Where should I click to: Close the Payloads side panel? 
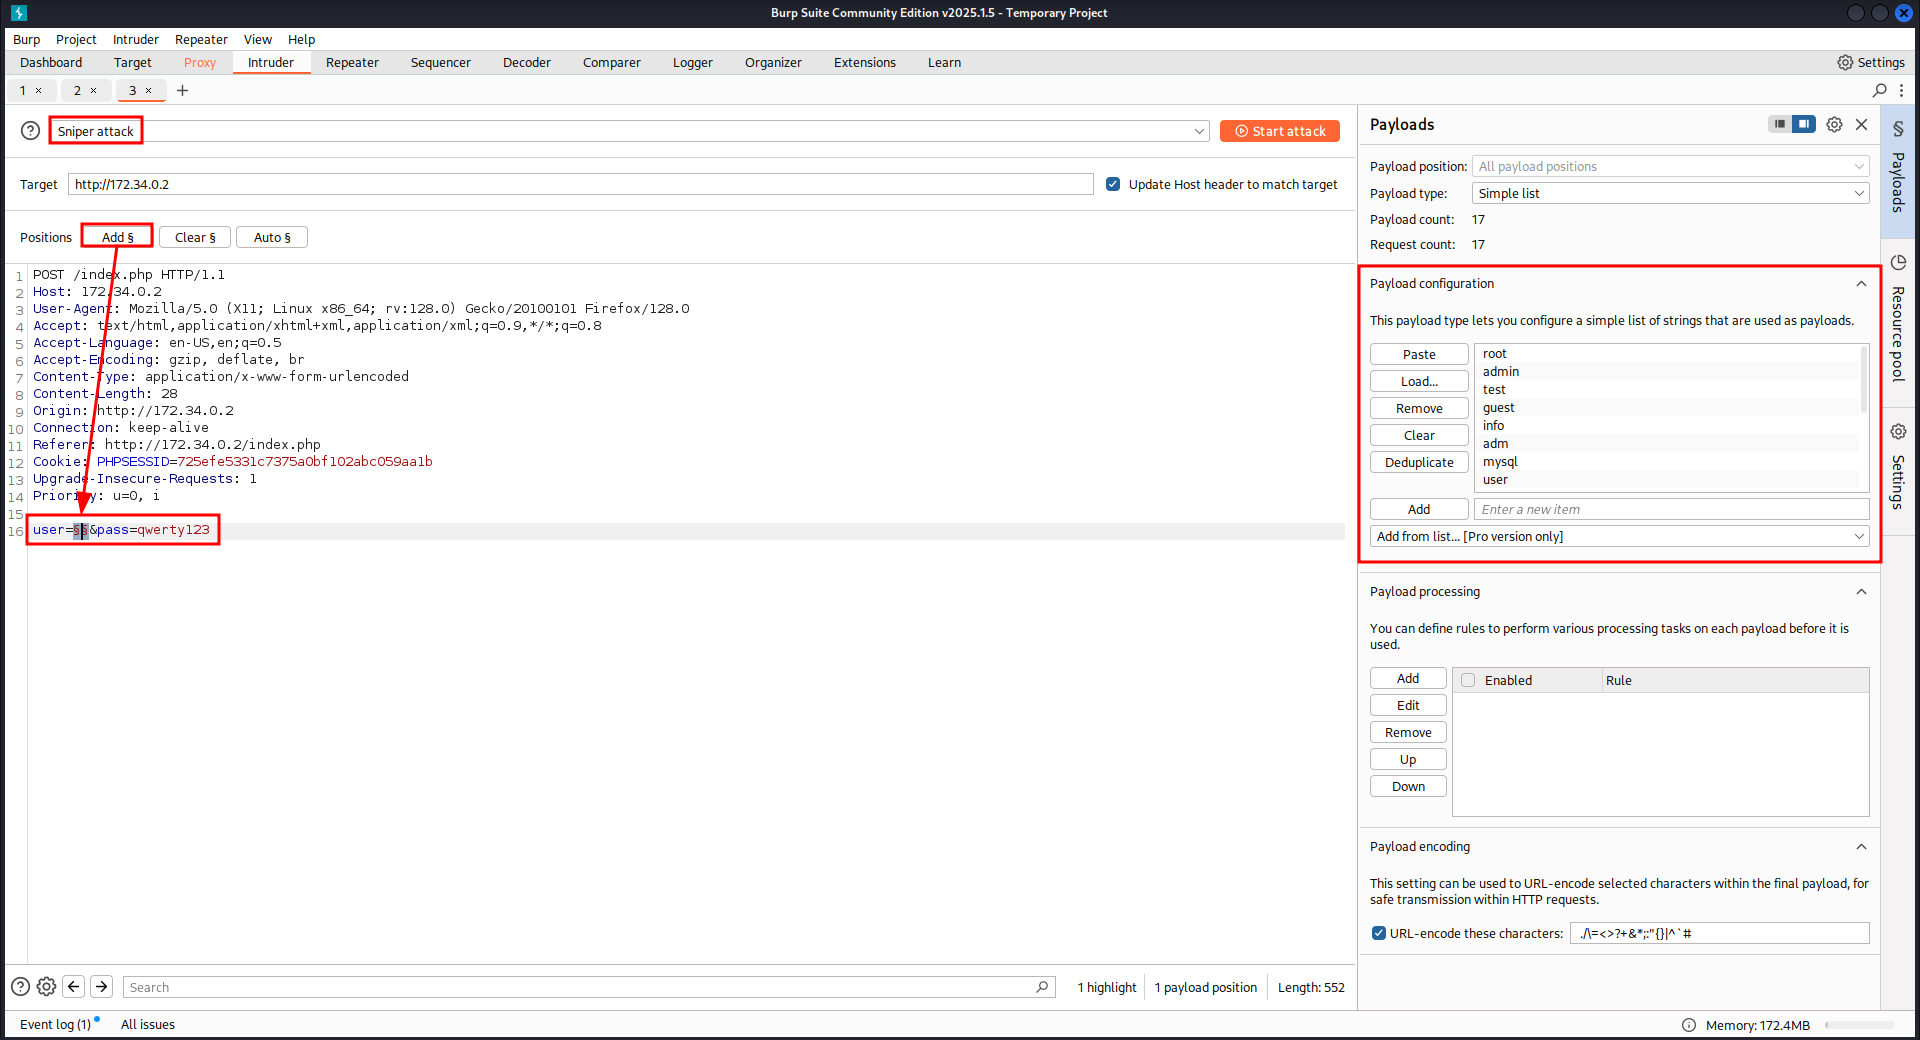[x=1861, y=124]
